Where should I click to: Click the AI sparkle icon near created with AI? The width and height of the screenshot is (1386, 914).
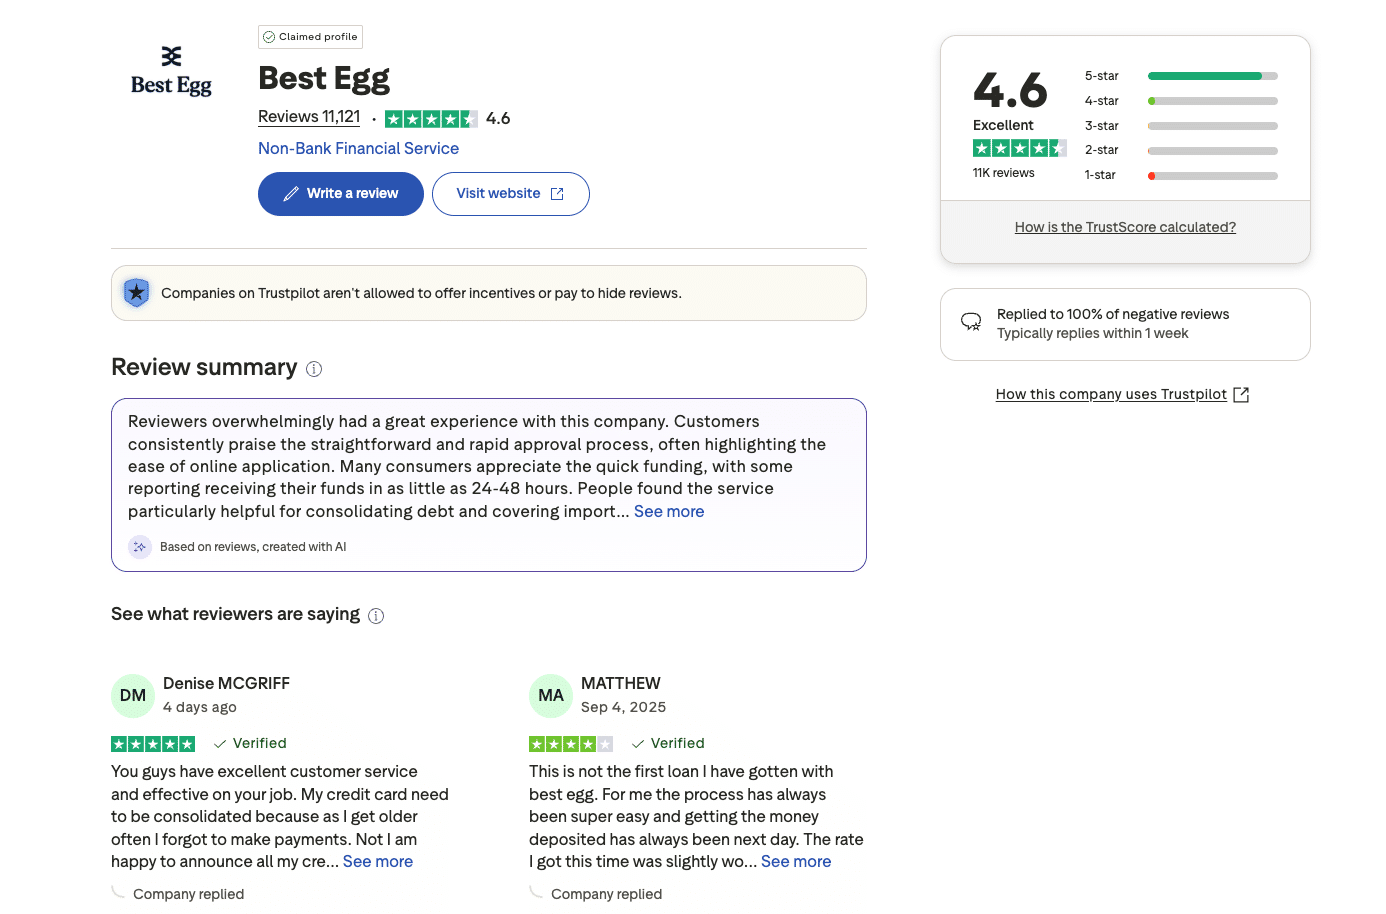click(139, 547)
